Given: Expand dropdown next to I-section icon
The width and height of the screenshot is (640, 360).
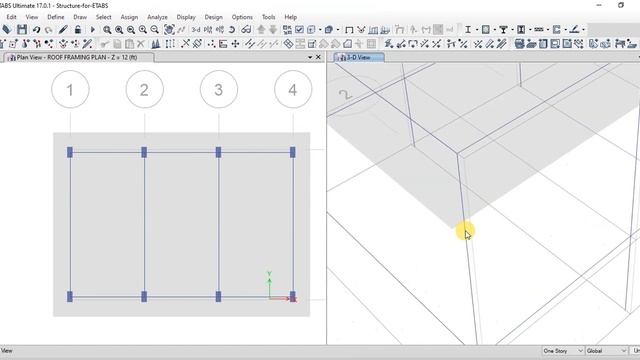Looking at the screenshot, I should (x=477, y=30).
